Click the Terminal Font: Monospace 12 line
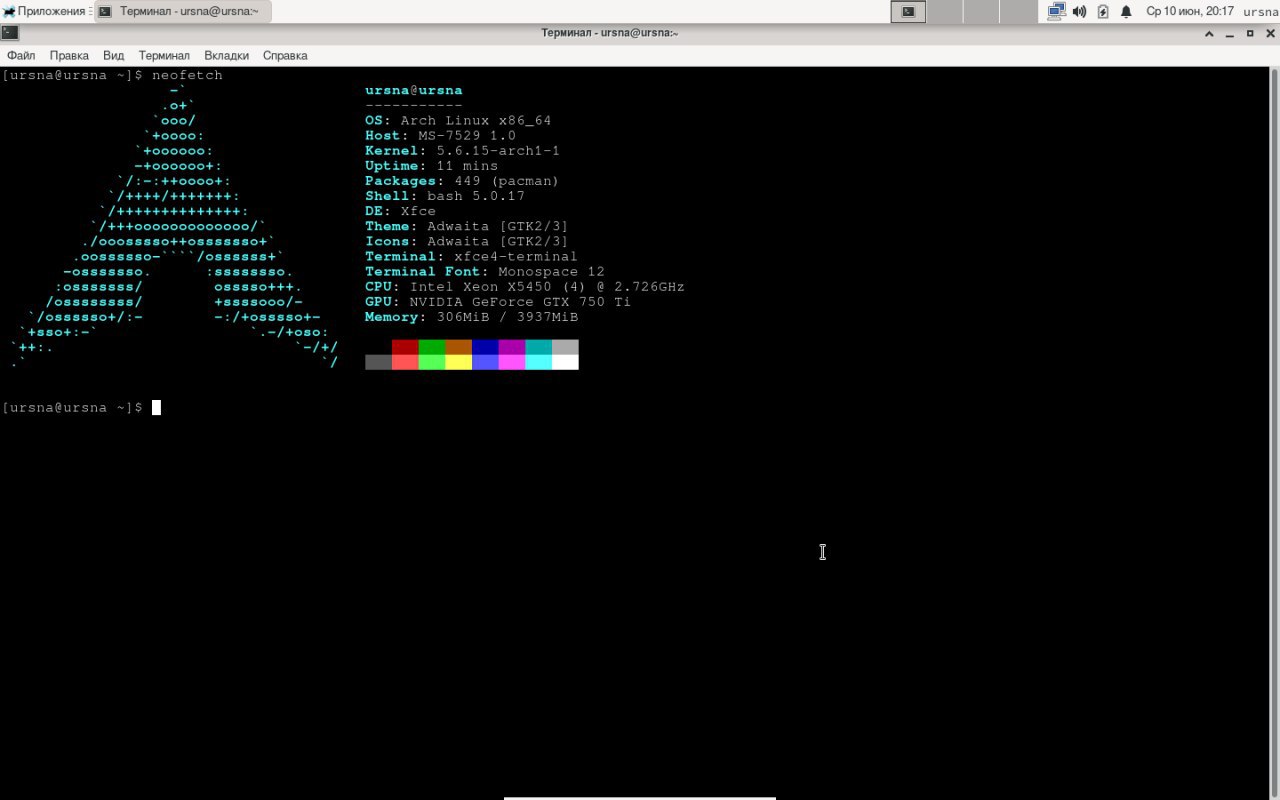This screenshot has width=1280, height=800. pyautogui.click(x=485, y=271)
